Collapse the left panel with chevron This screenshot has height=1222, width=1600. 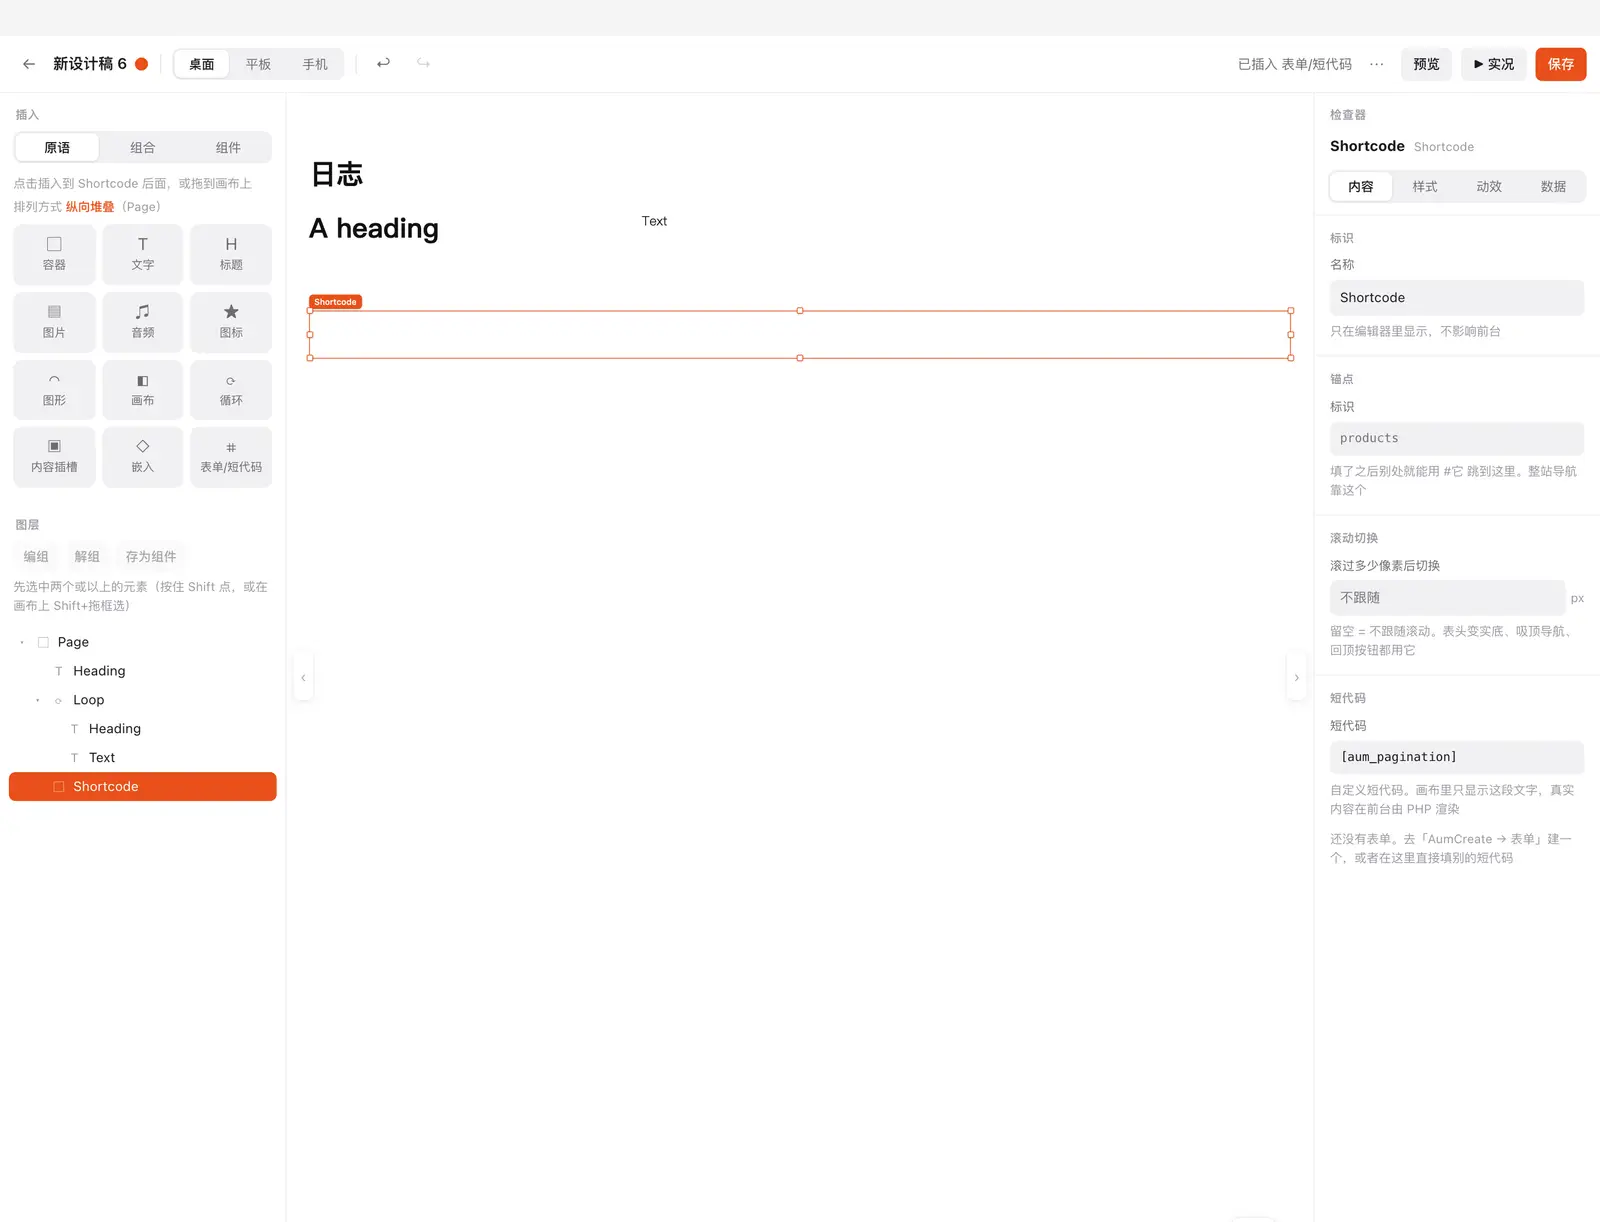pos(303,678)
